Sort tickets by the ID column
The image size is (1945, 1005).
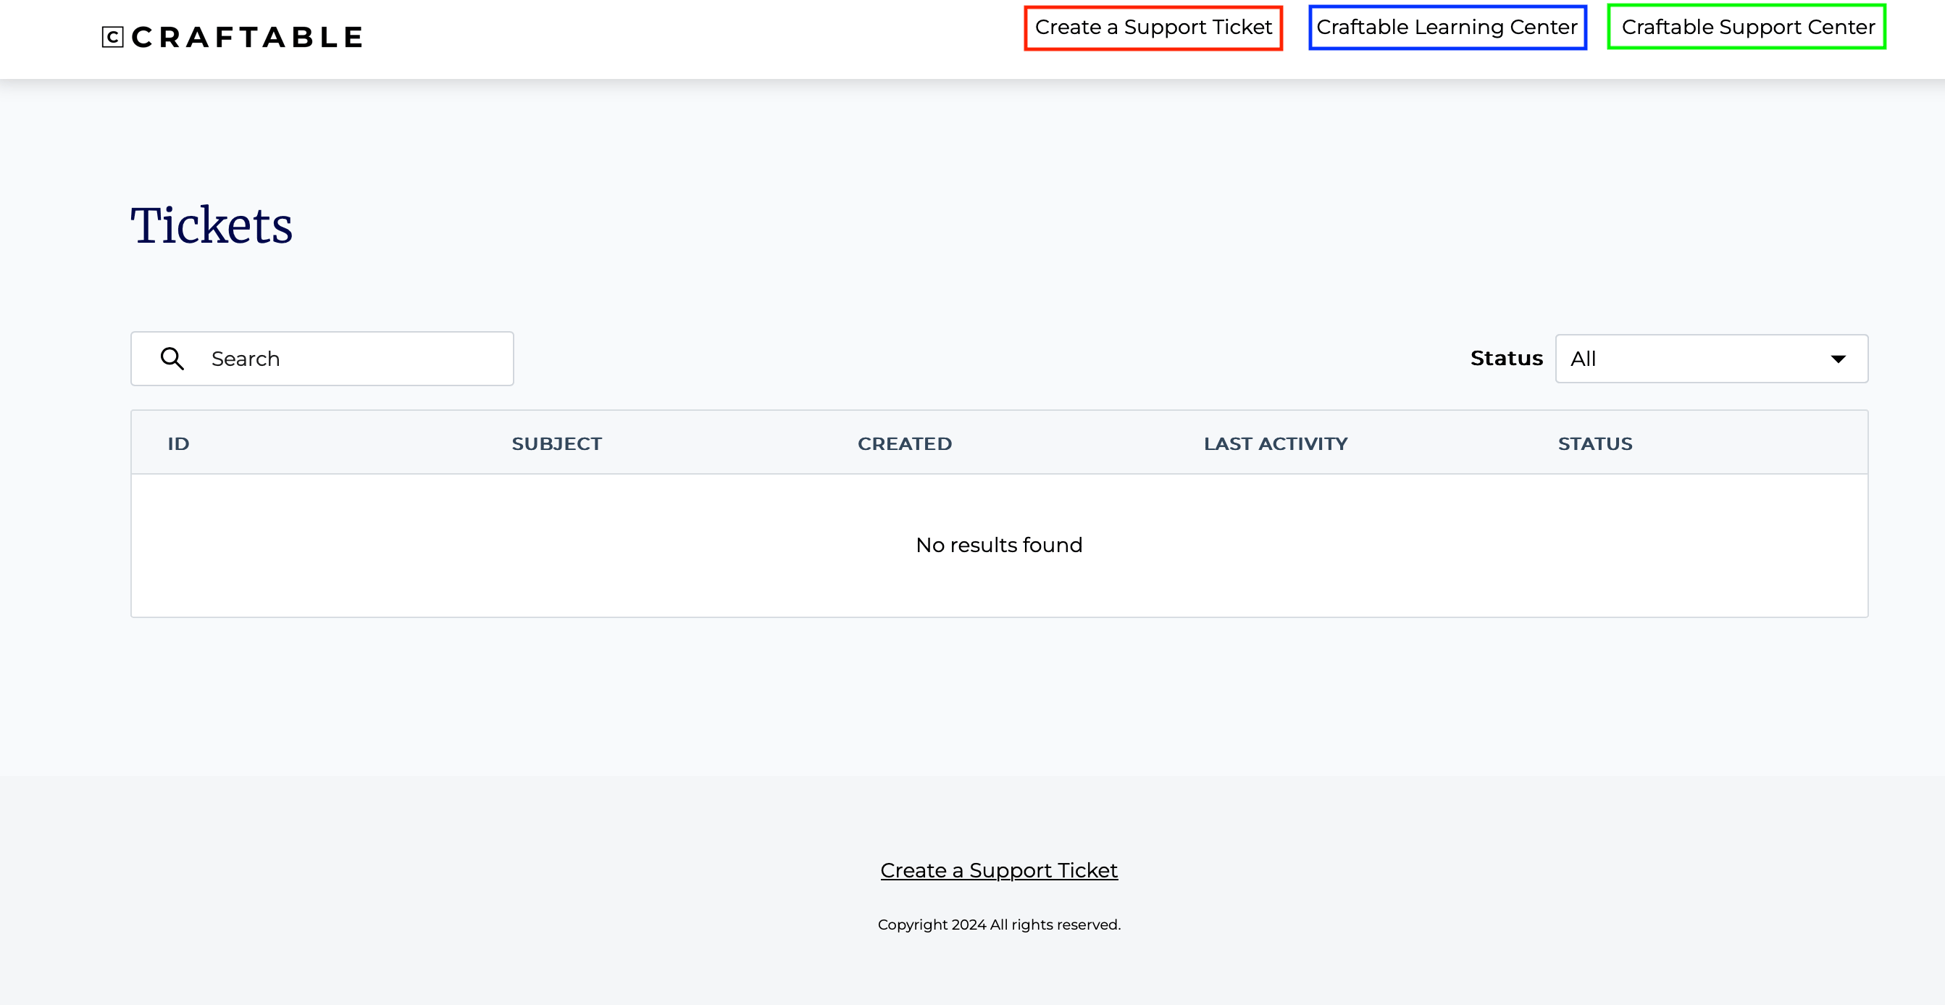178,443
